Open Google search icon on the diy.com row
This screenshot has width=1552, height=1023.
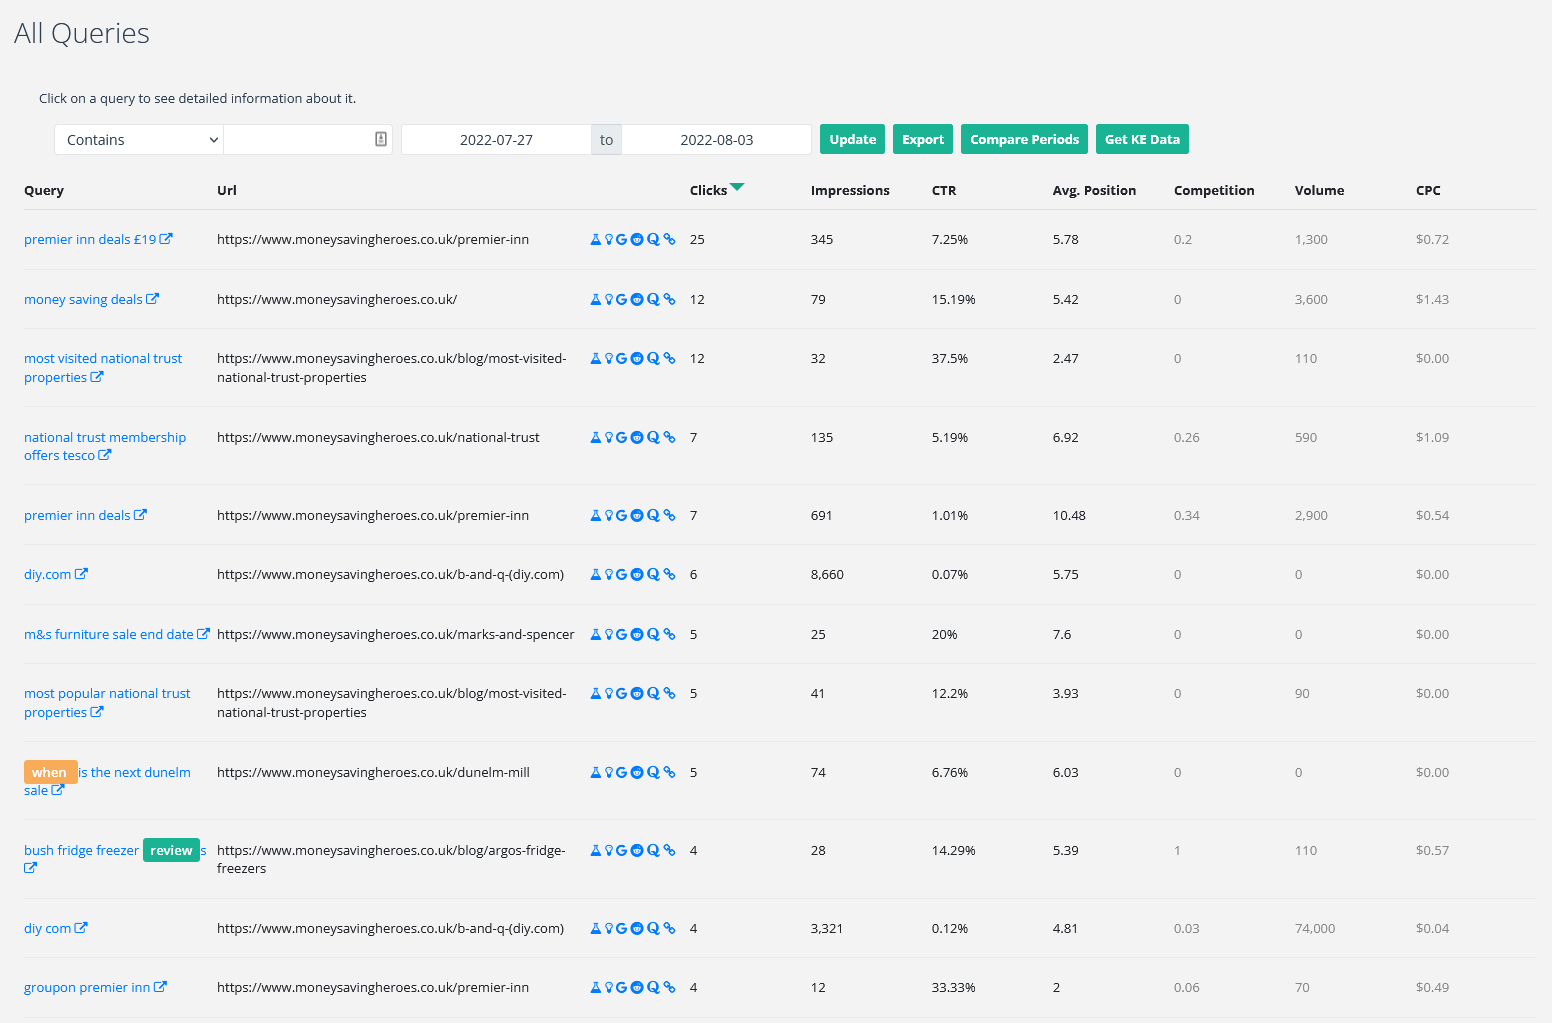(x=621, y=574)
